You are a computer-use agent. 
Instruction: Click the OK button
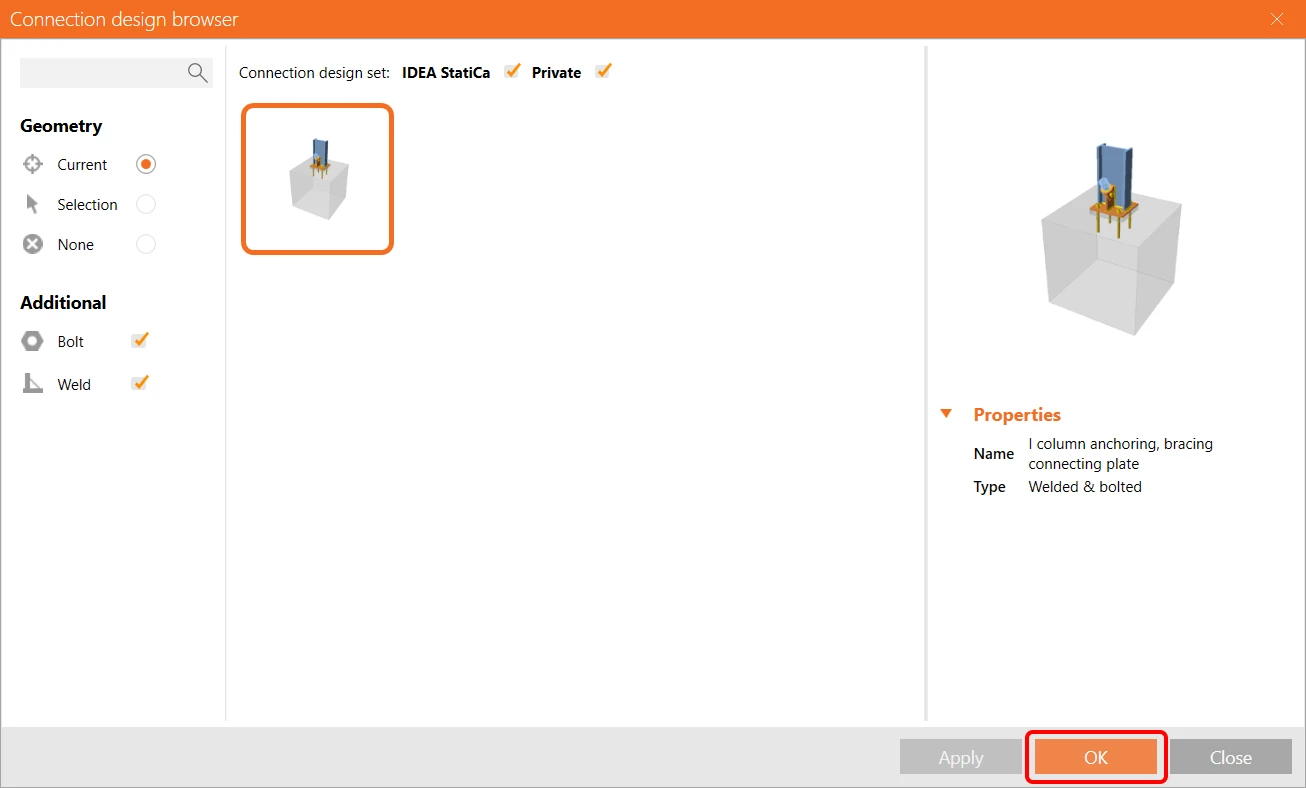tap(1096, 757)
